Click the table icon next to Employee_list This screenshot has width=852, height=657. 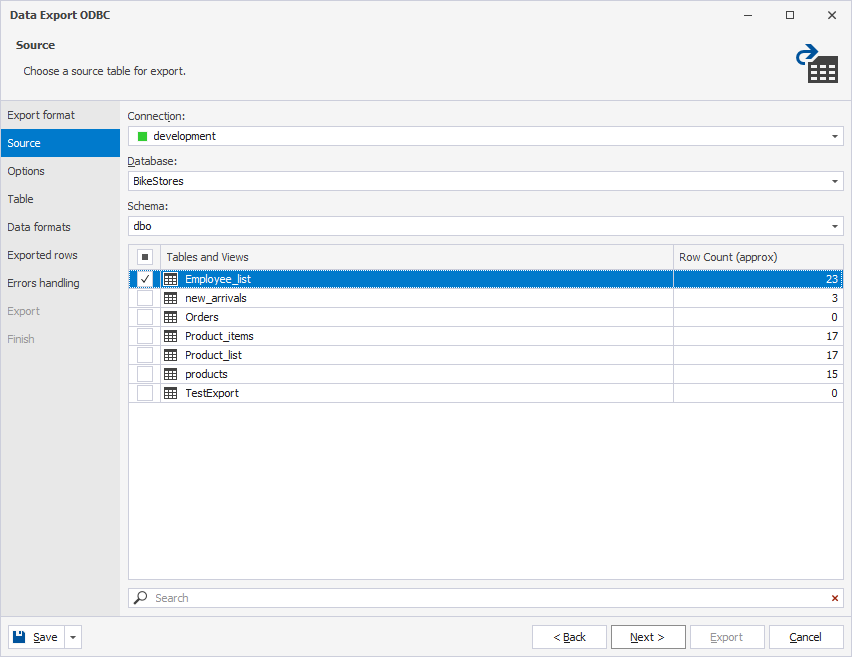pos(171,279)
